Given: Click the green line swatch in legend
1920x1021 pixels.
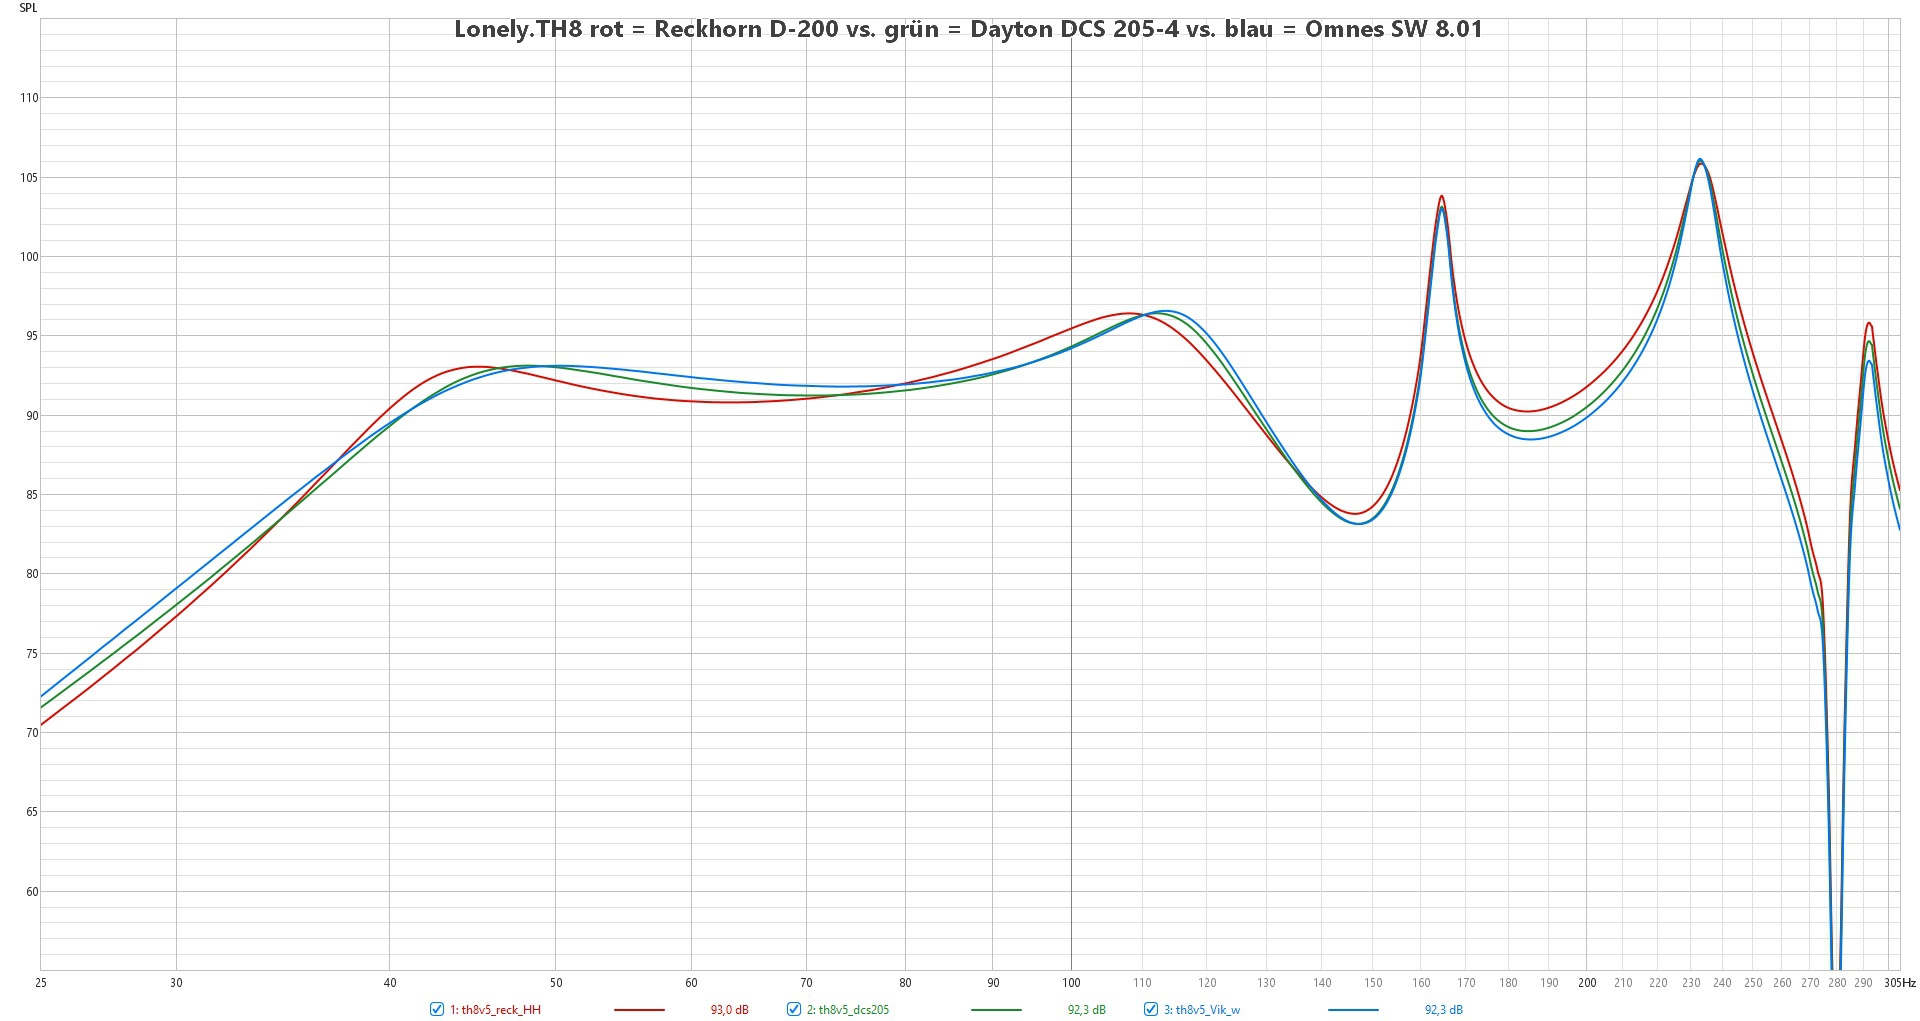Looking at the screenshot, I should 996,1010.
